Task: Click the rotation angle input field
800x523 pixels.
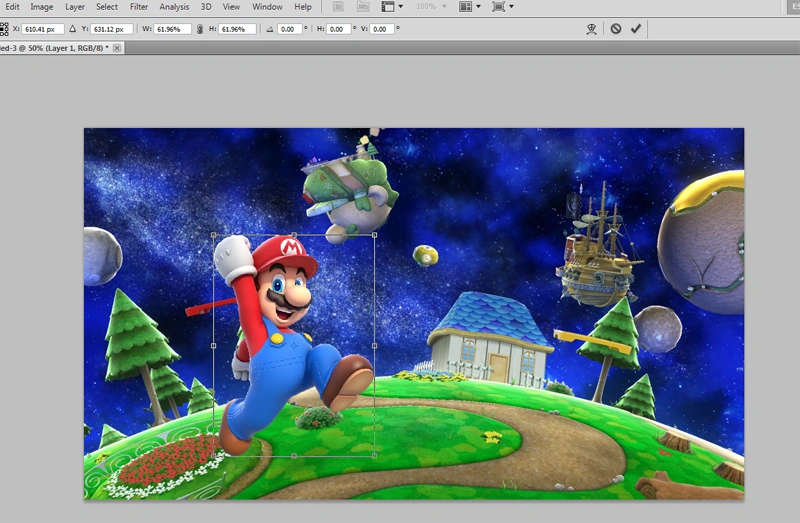Action: [290, 29]
